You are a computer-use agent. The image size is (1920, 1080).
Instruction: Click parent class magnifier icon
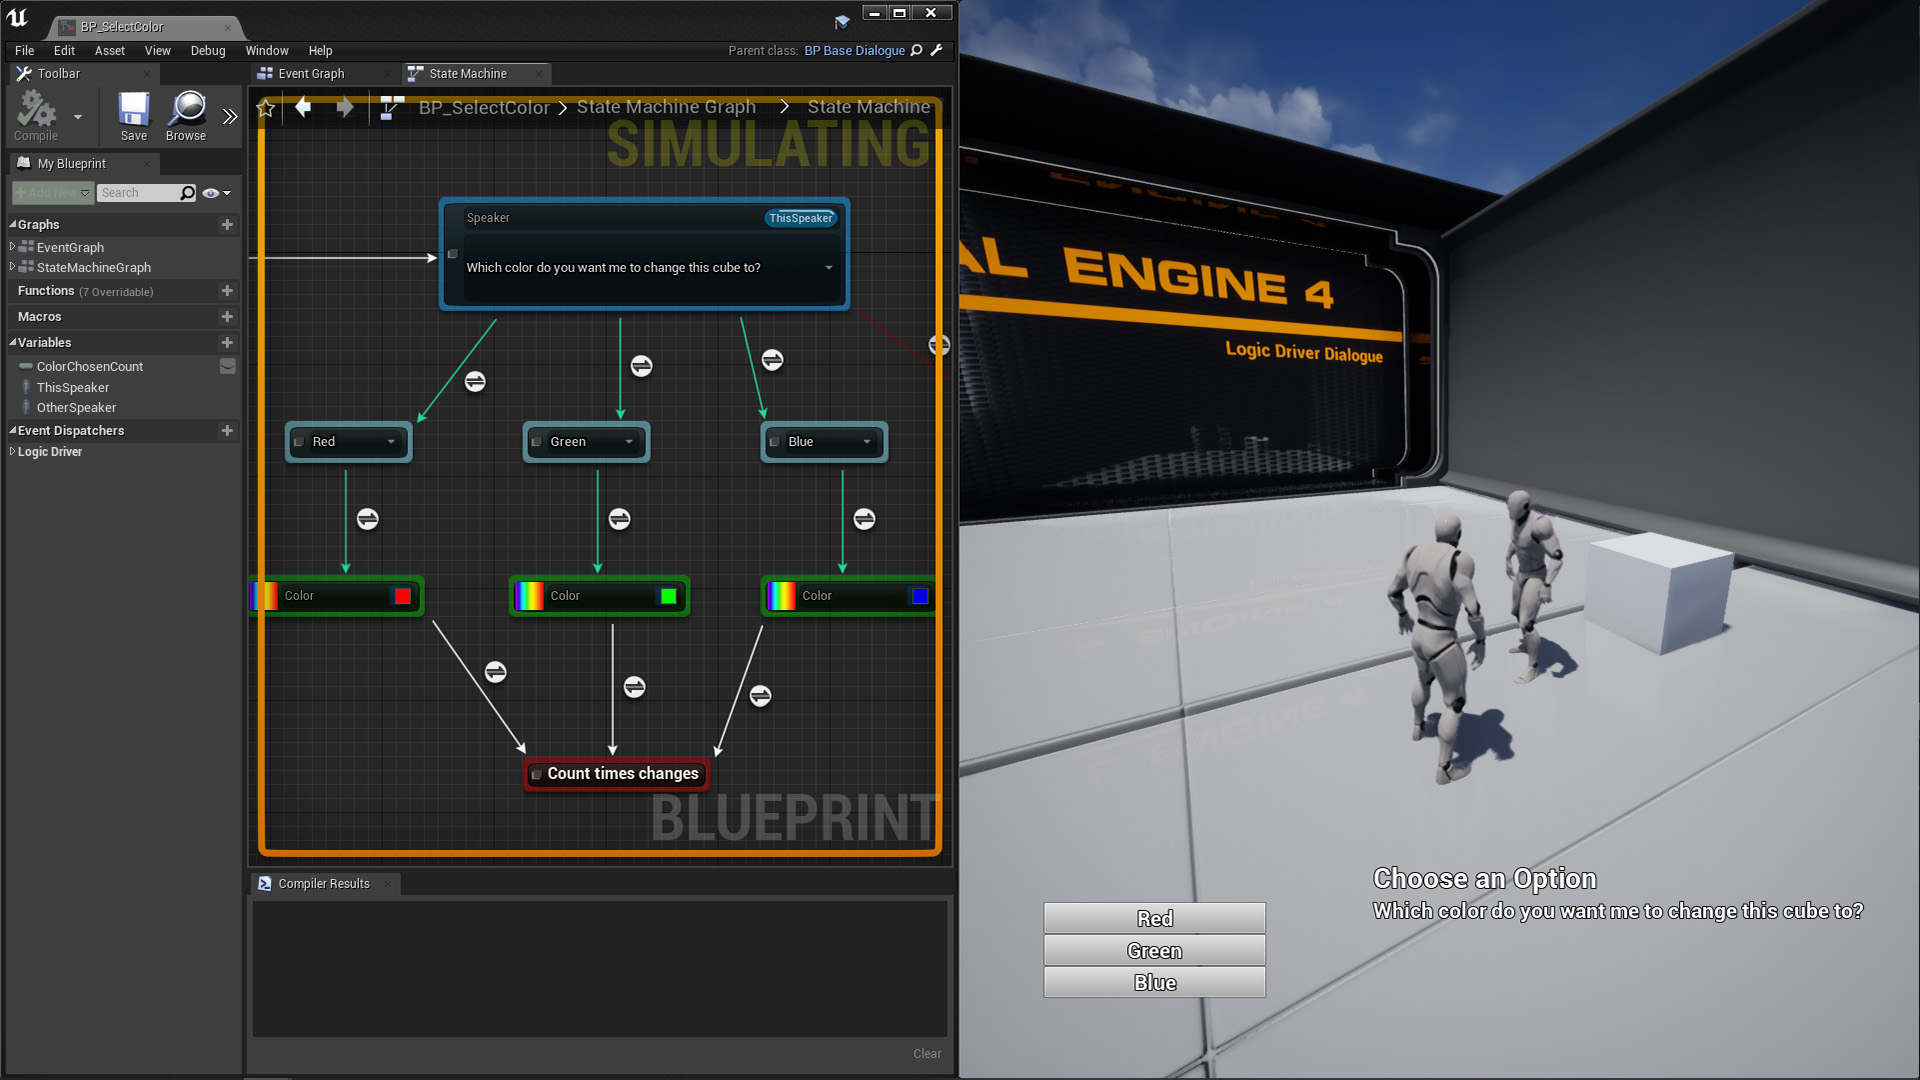(x=917, y=50)
